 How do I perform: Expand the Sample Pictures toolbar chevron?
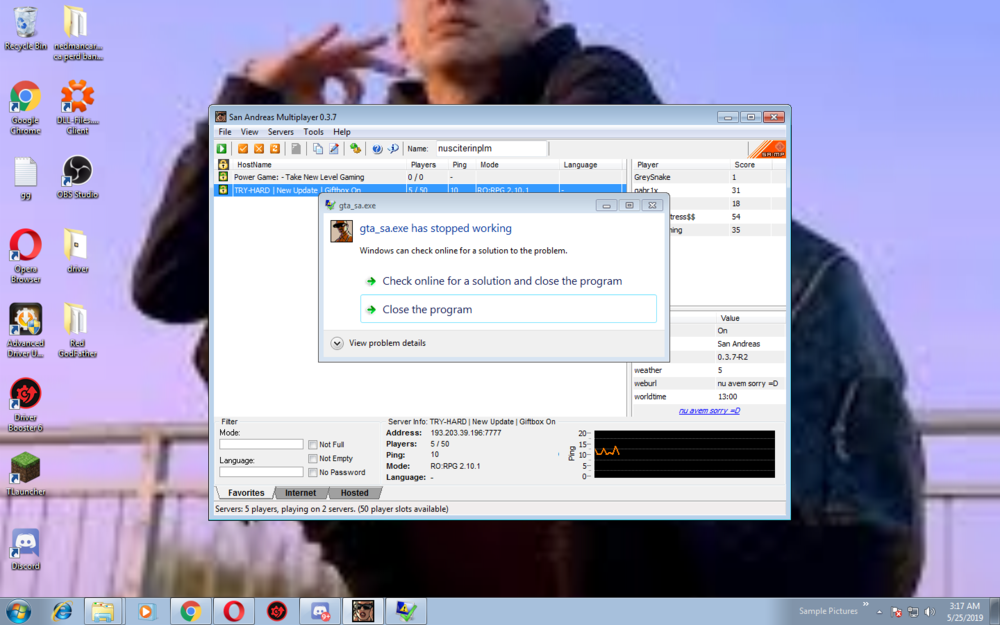pos(865,604)
